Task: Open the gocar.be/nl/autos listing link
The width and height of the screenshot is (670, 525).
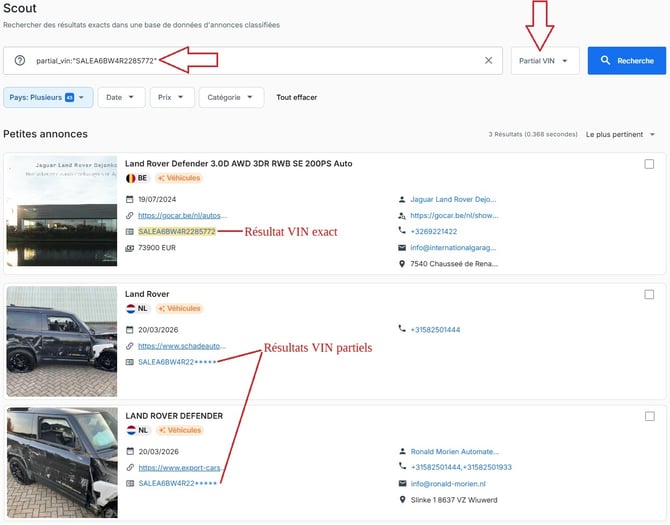Action: (182, 215)
